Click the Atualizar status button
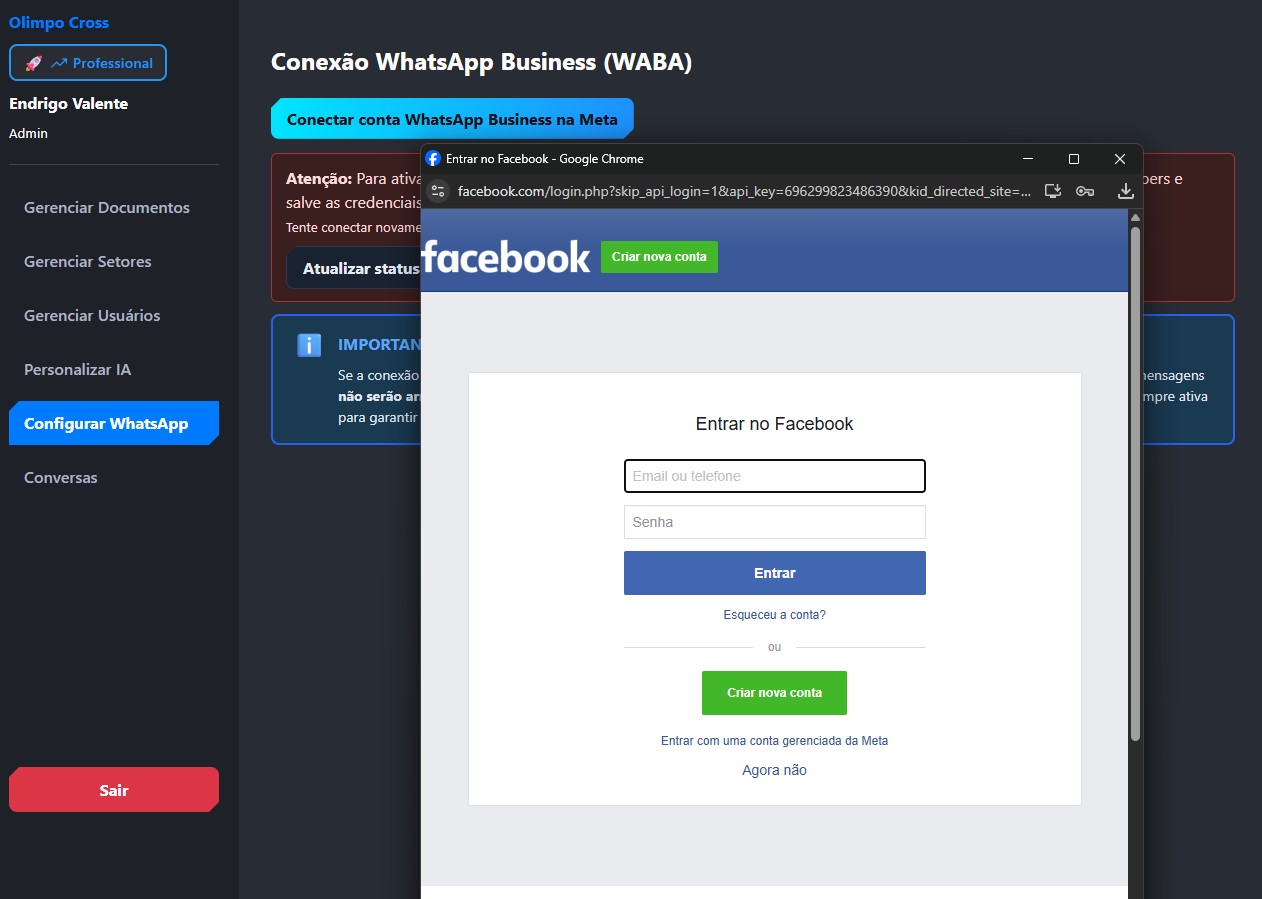1262x899 pixels. tap(355, 269)
